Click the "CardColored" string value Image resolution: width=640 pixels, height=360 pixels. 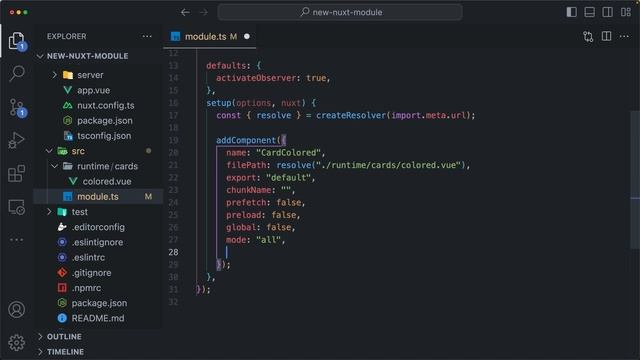[x=288, y=153]
